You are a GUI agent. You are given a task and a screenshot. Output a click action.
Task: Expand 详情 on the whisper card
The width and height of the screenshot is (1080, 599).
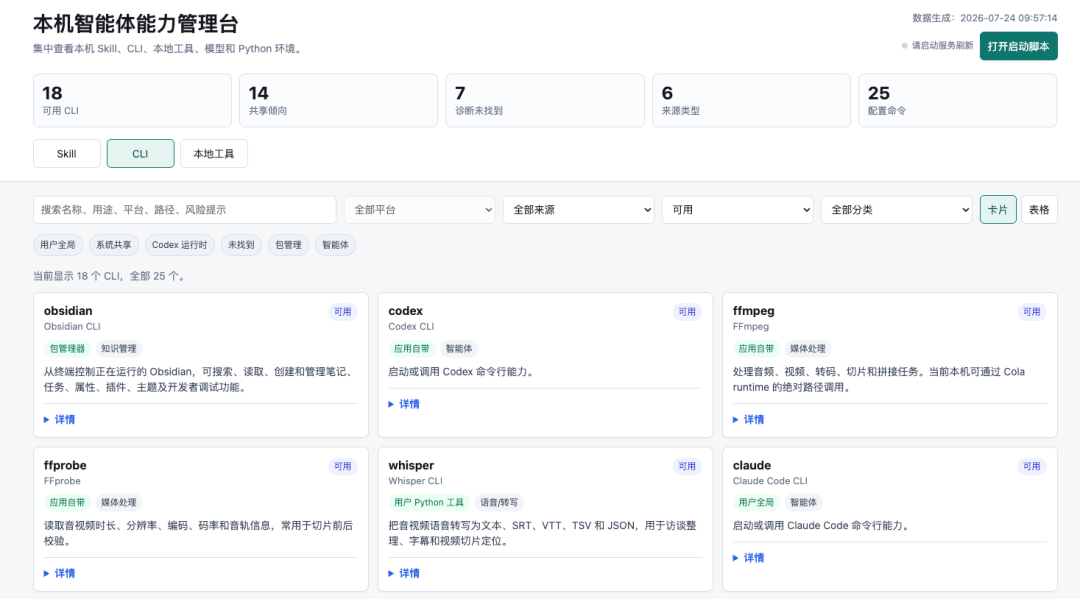pos(404,573)
